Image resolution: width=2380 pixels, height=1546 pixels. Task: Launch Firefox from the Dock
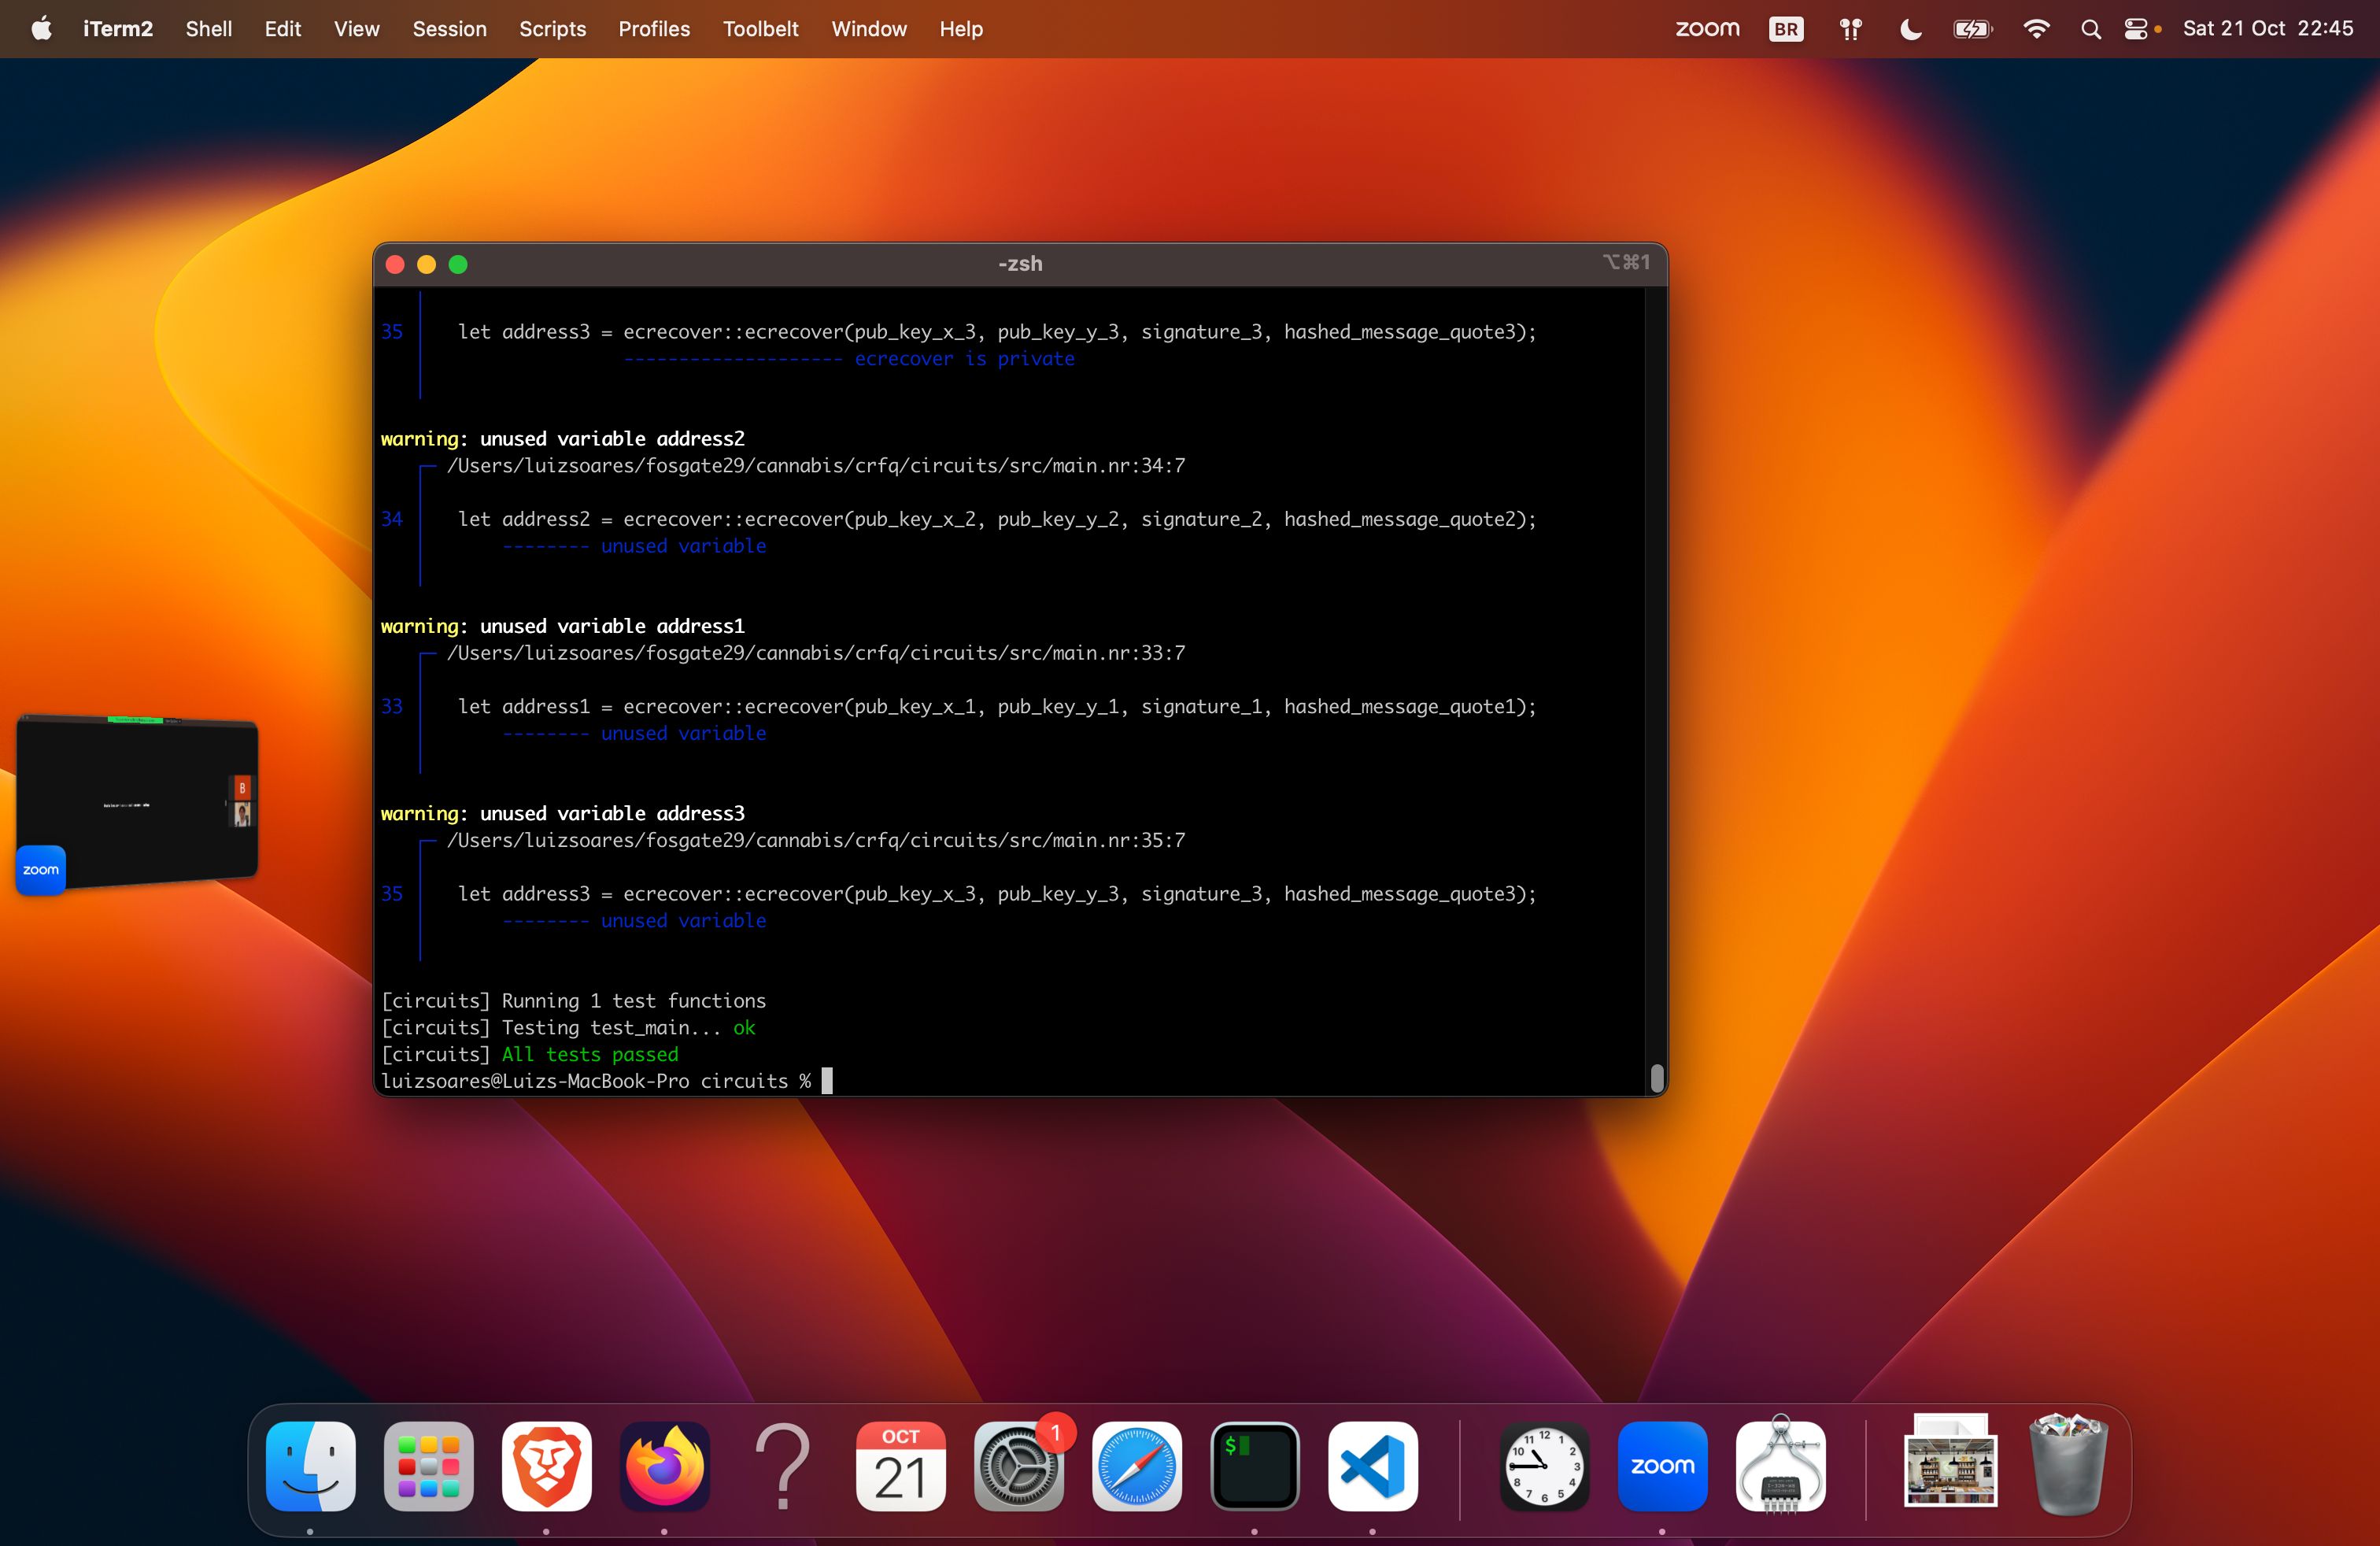coord(664,1466)
